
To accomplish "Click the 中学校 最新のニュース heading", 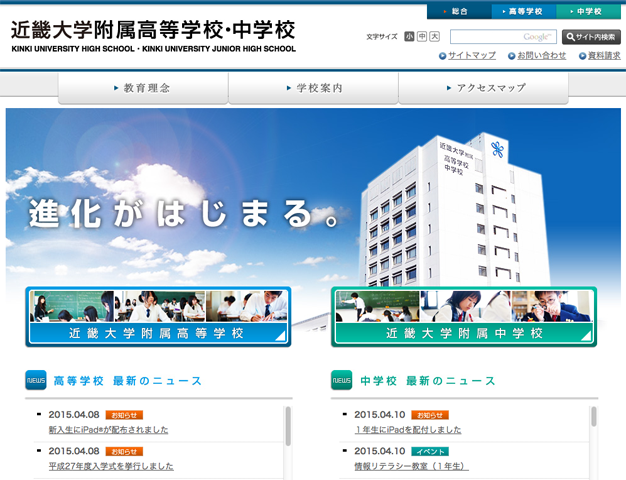I will tap(428, 381).
